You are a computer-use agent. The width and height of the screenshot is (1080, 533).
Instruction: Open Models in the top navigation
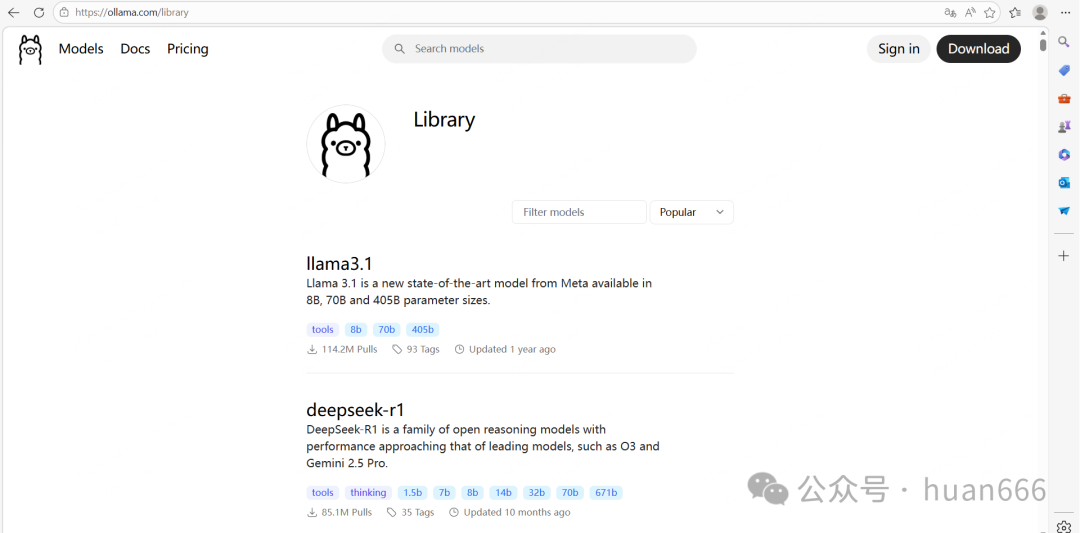coord(81,49)
